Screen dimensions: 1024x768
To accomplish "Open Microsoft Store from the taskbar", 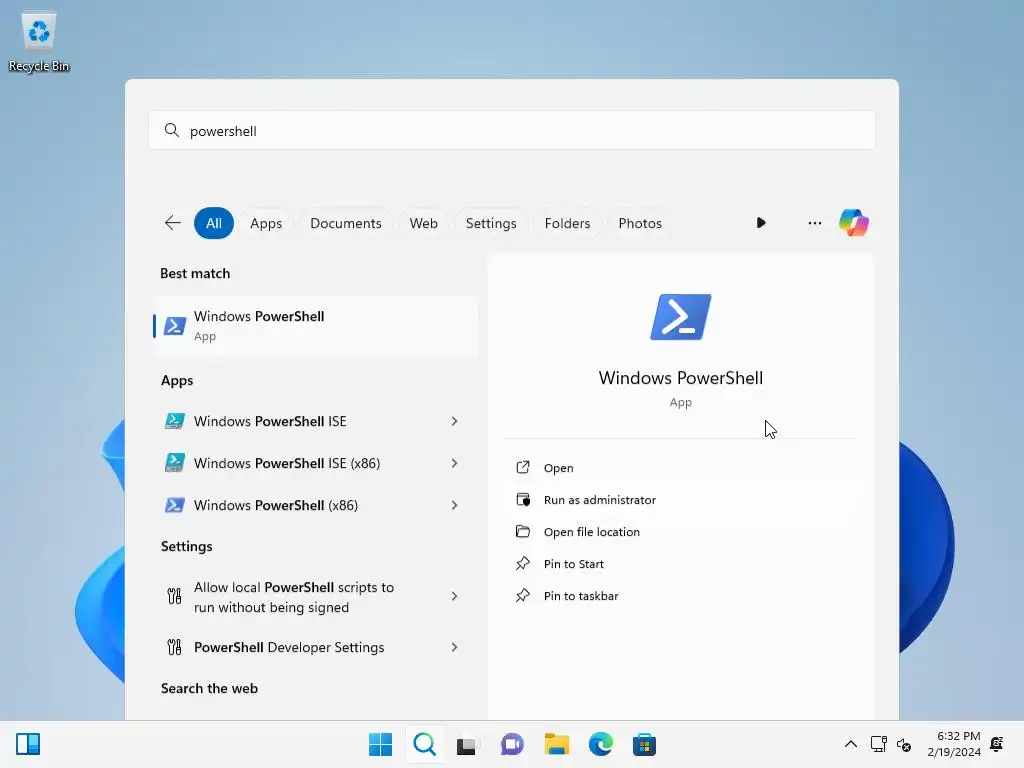I will click(644, 744).
